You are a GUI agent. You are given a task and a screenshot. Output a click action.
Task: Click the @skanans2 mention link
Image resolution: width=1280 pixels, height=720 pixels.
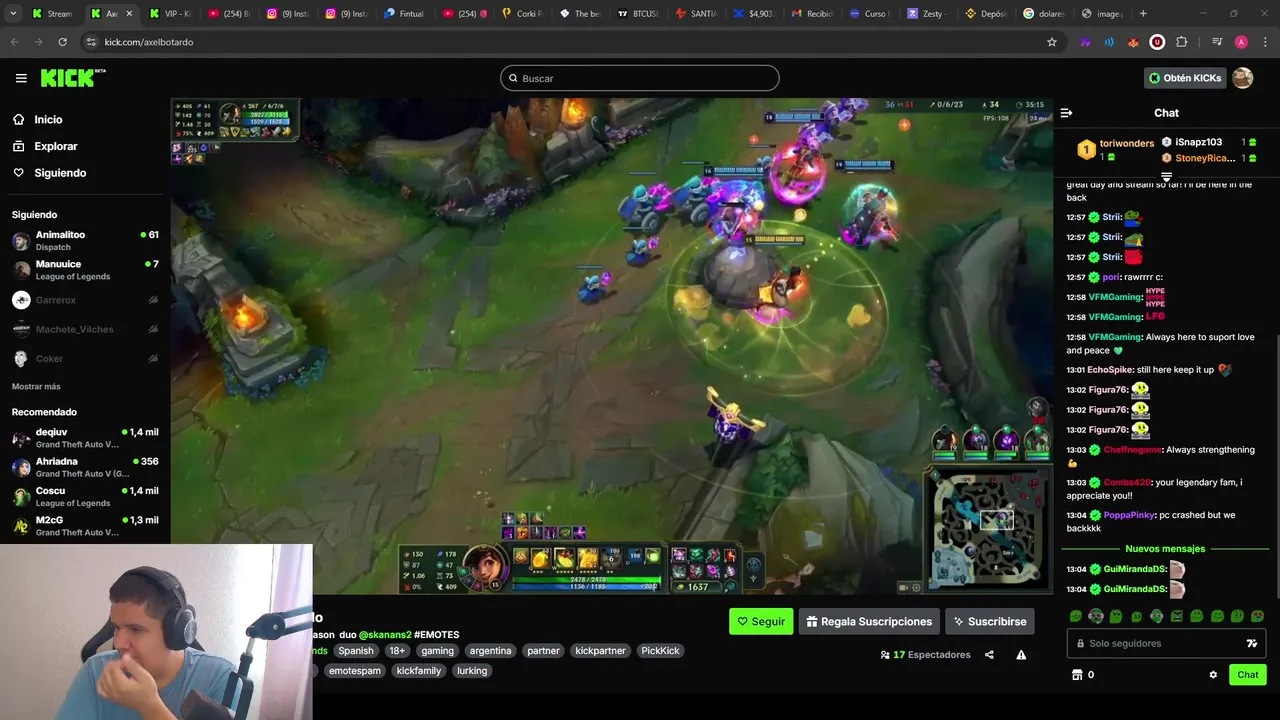point(385,635)
